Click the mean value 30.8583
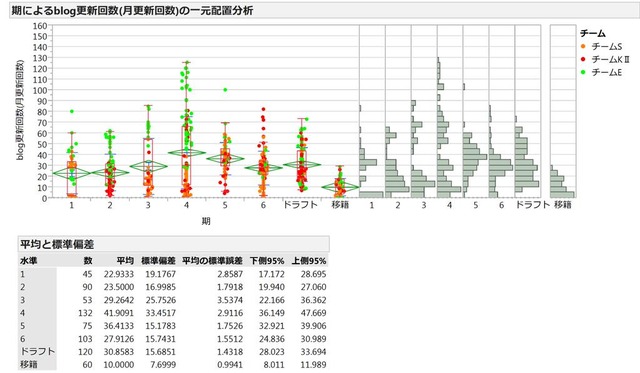Screen dimensions: 640x373 point(119,352)
